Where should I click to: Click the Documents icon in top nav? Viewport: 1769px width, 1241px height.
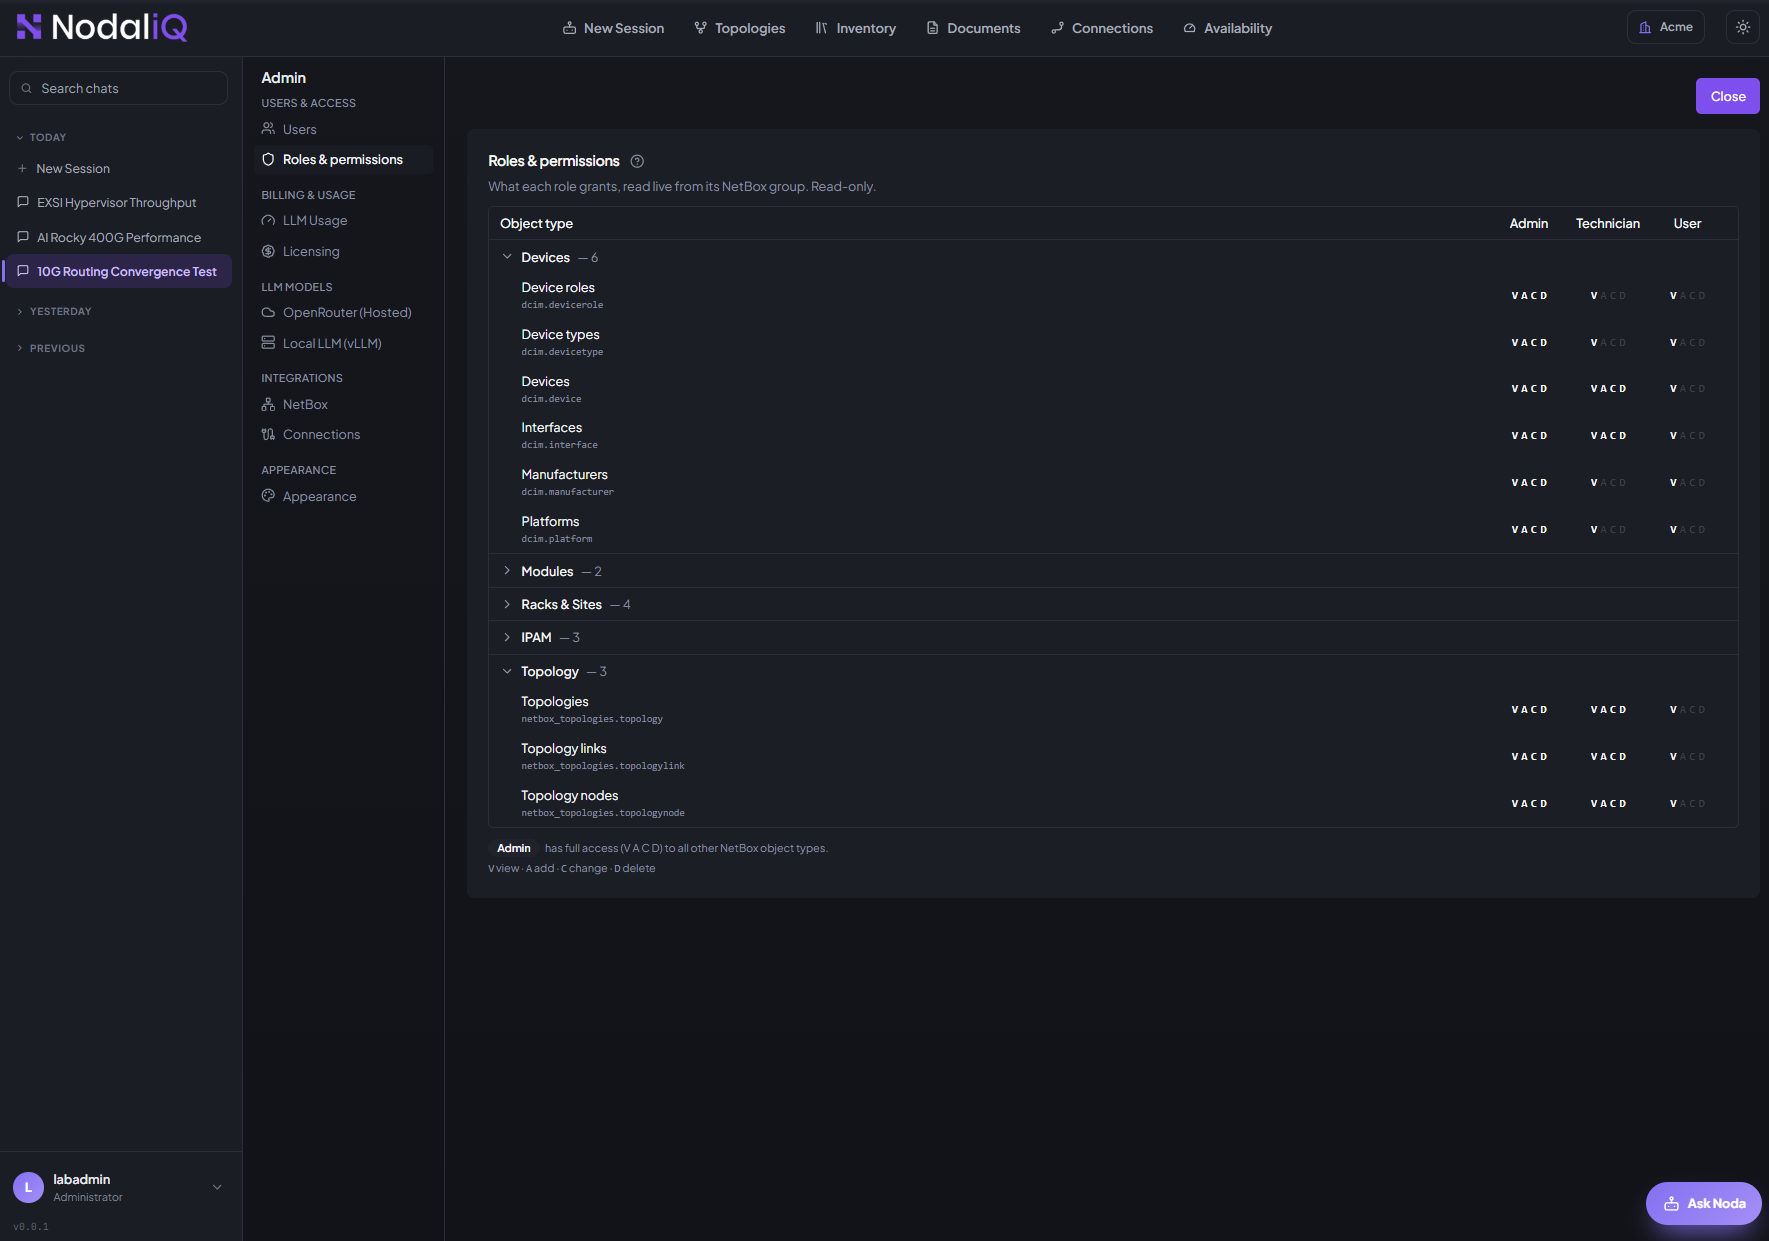932,28
